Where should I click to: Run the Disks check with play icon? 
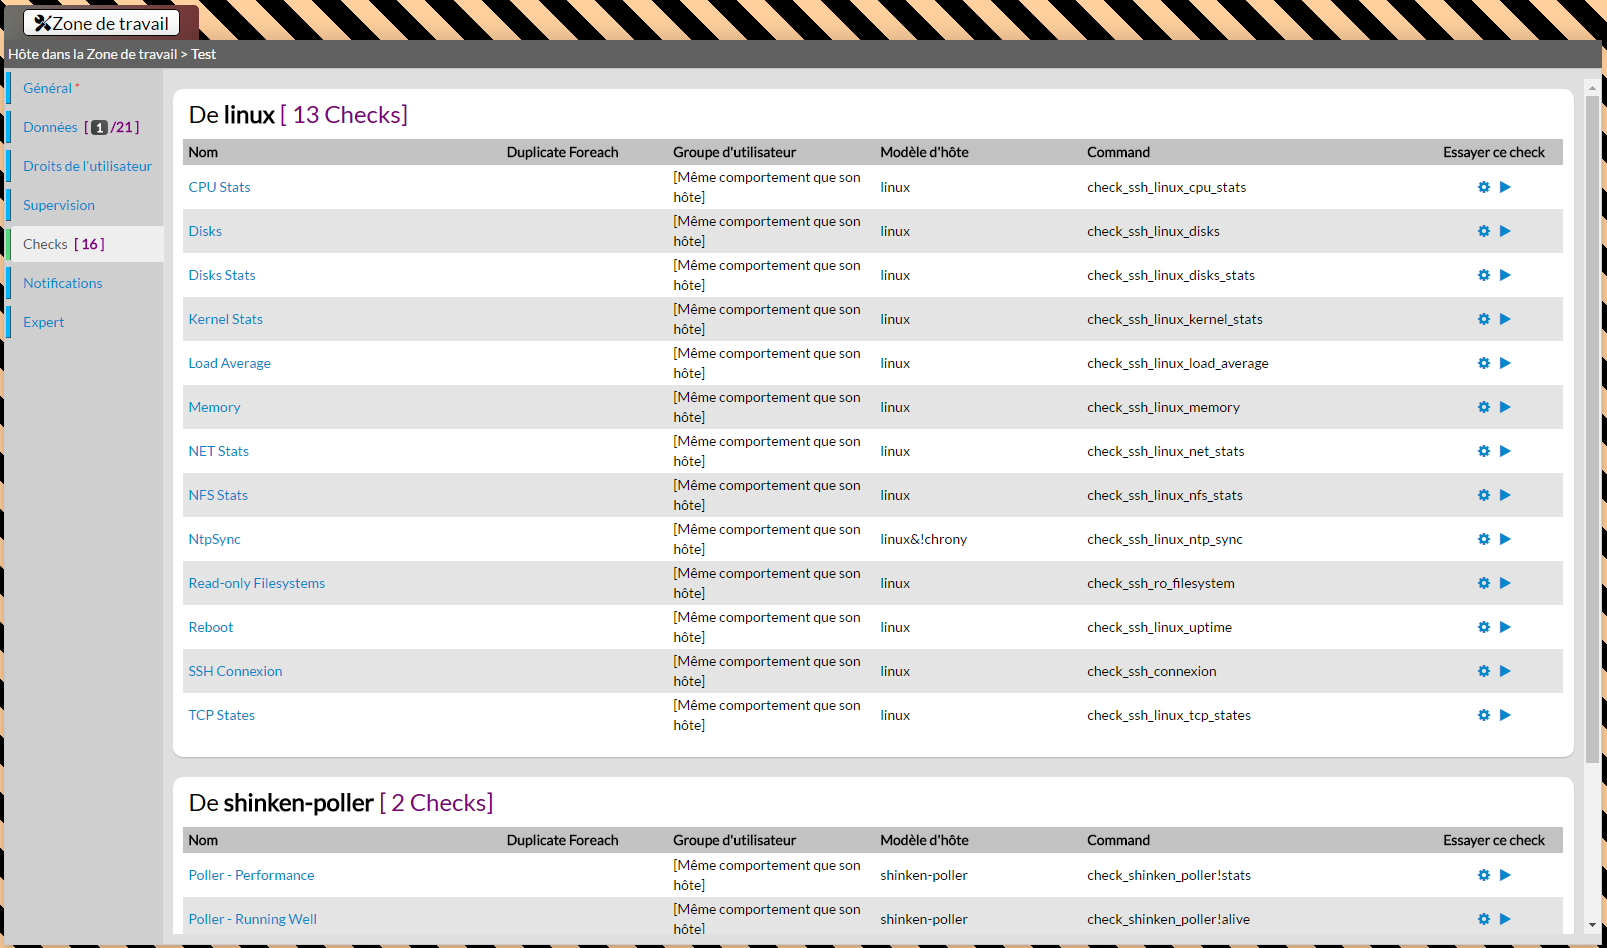point(1505,231)
